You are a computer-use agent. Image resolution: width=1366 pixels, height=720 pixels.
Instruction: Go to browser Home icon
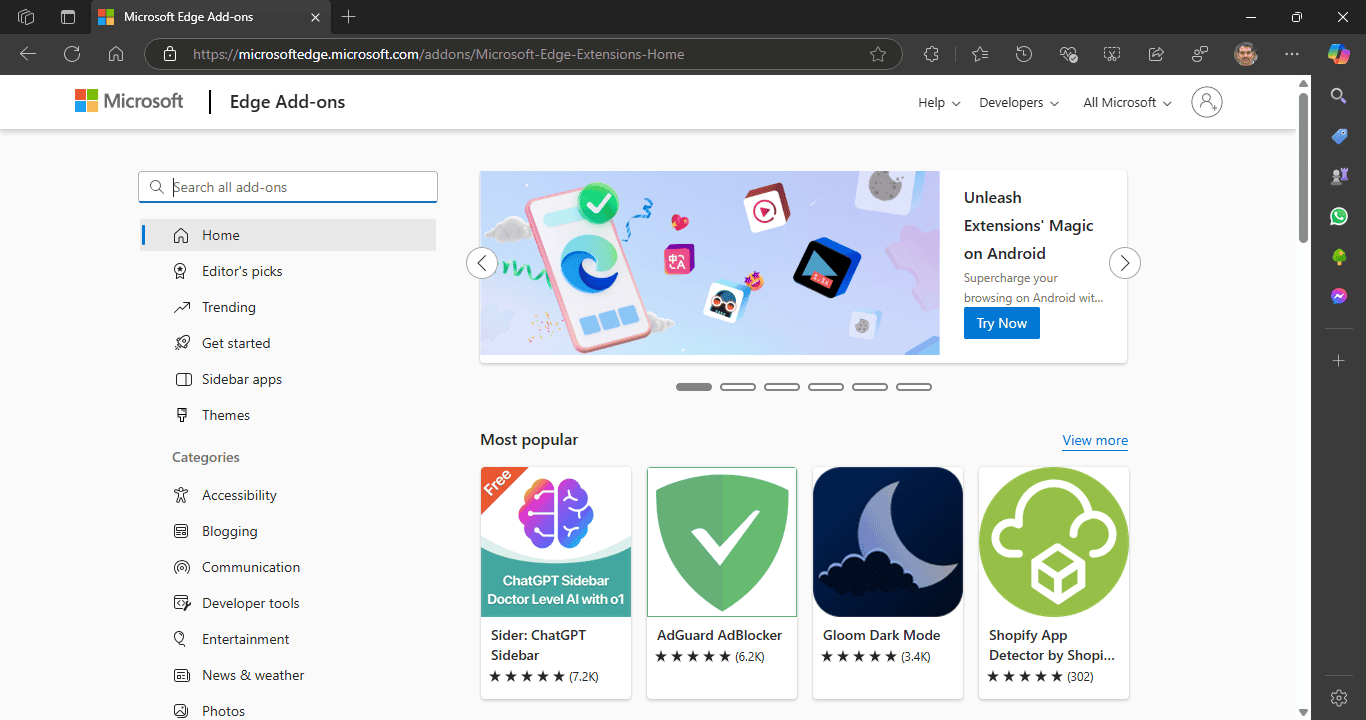pos(116,54)
